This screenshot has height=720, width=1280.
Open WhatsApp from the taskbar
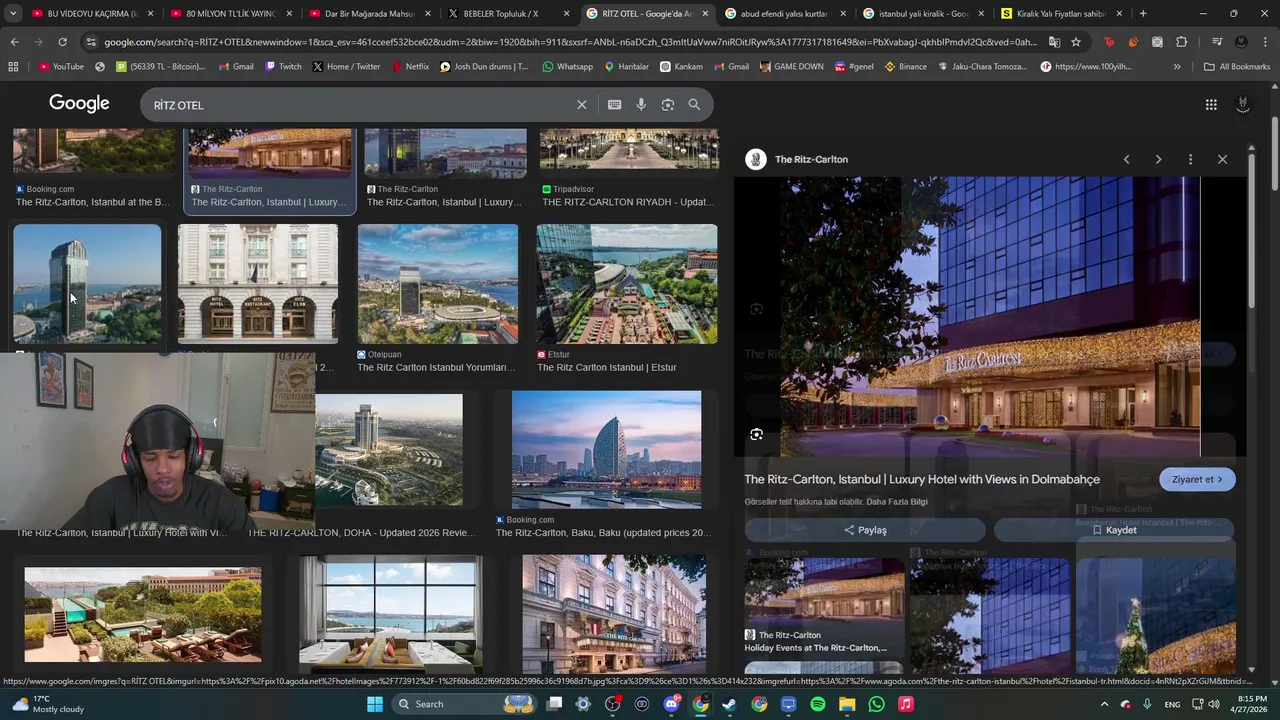(x=876, y=704)
